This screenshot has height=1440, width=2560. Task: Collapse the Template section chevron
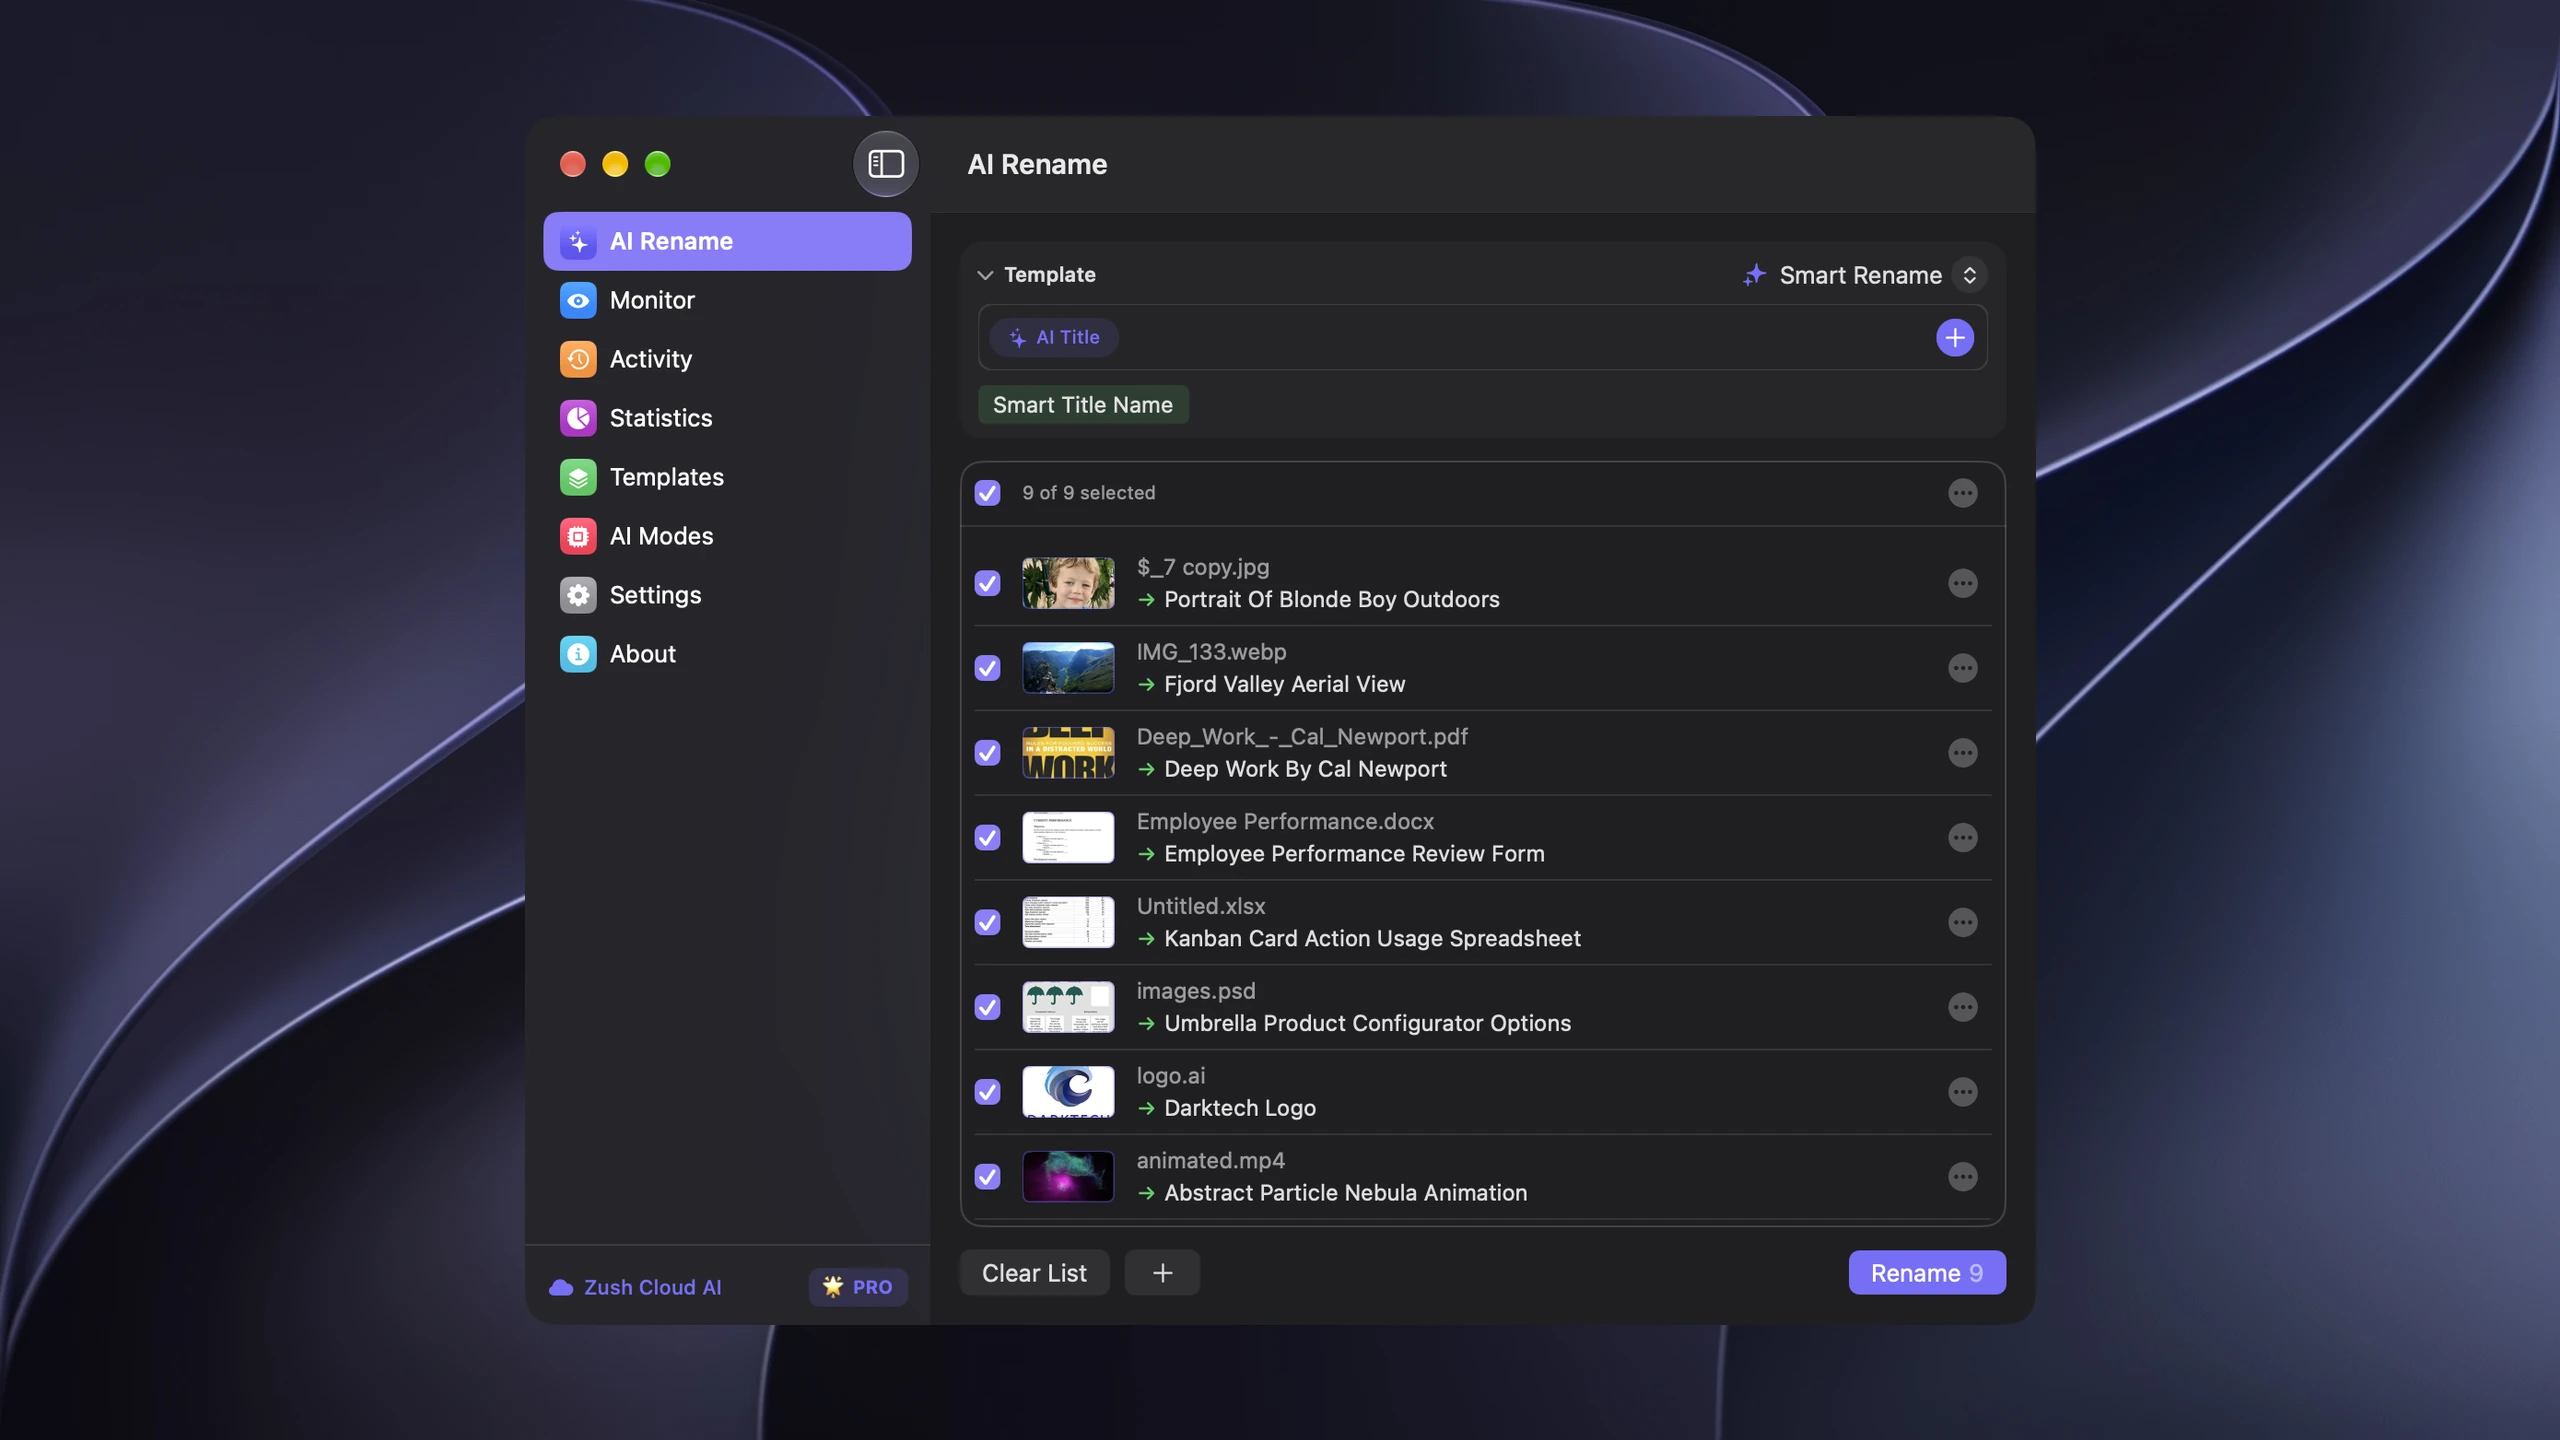pyautogui.click(x=984, y=275)
